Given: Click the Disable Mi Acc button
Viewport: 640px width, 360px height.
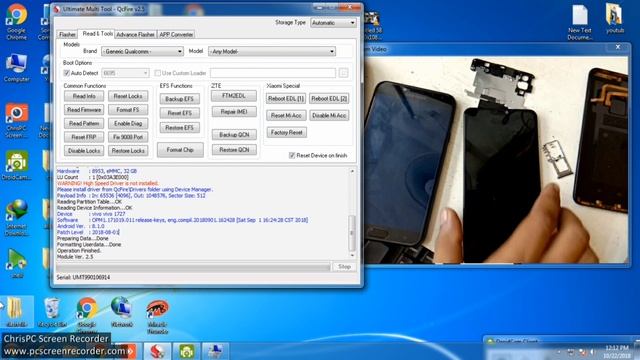Looking at the screenshot, I should coord(329,116).
